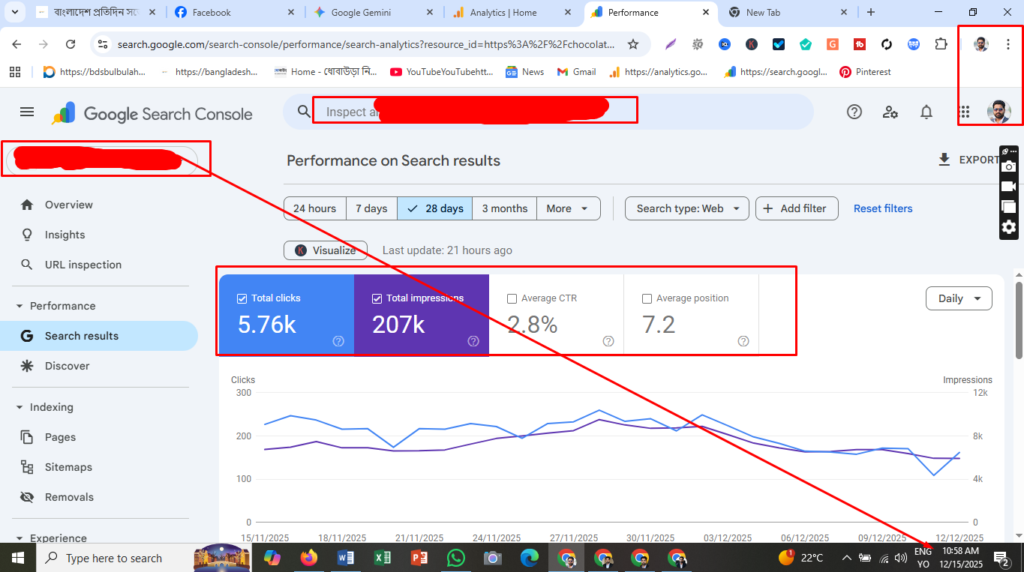This screenshot has height=572, width=1024.
Task: Open Pinterest bookmark
Action: point(865,72)
